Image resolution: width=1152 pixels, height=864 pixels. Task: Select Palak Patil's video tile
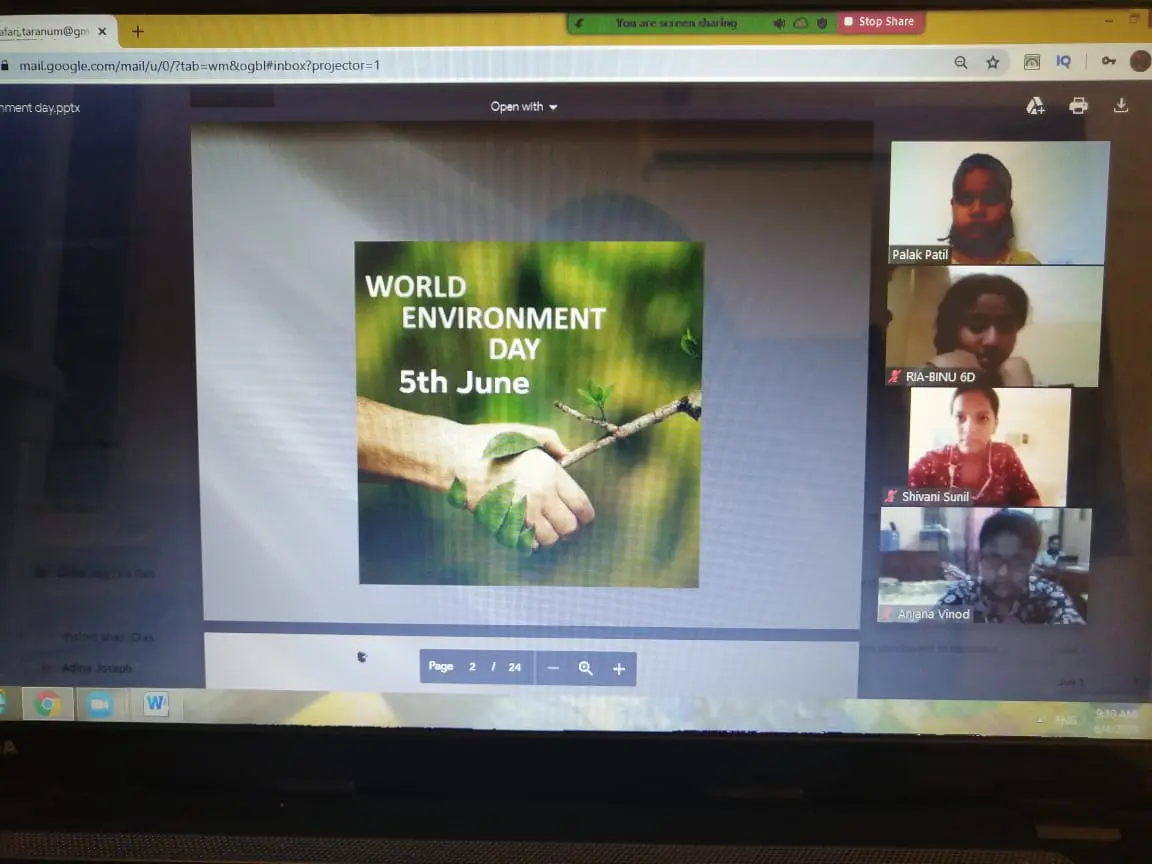999,201
